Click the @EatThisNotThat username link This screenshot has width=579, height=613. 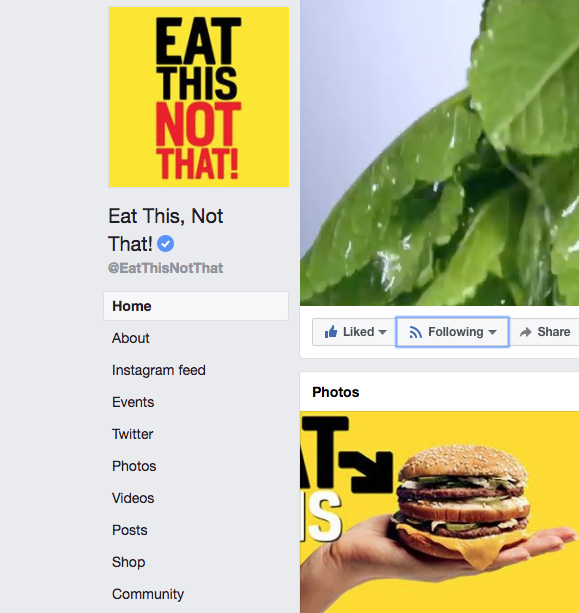165,268
